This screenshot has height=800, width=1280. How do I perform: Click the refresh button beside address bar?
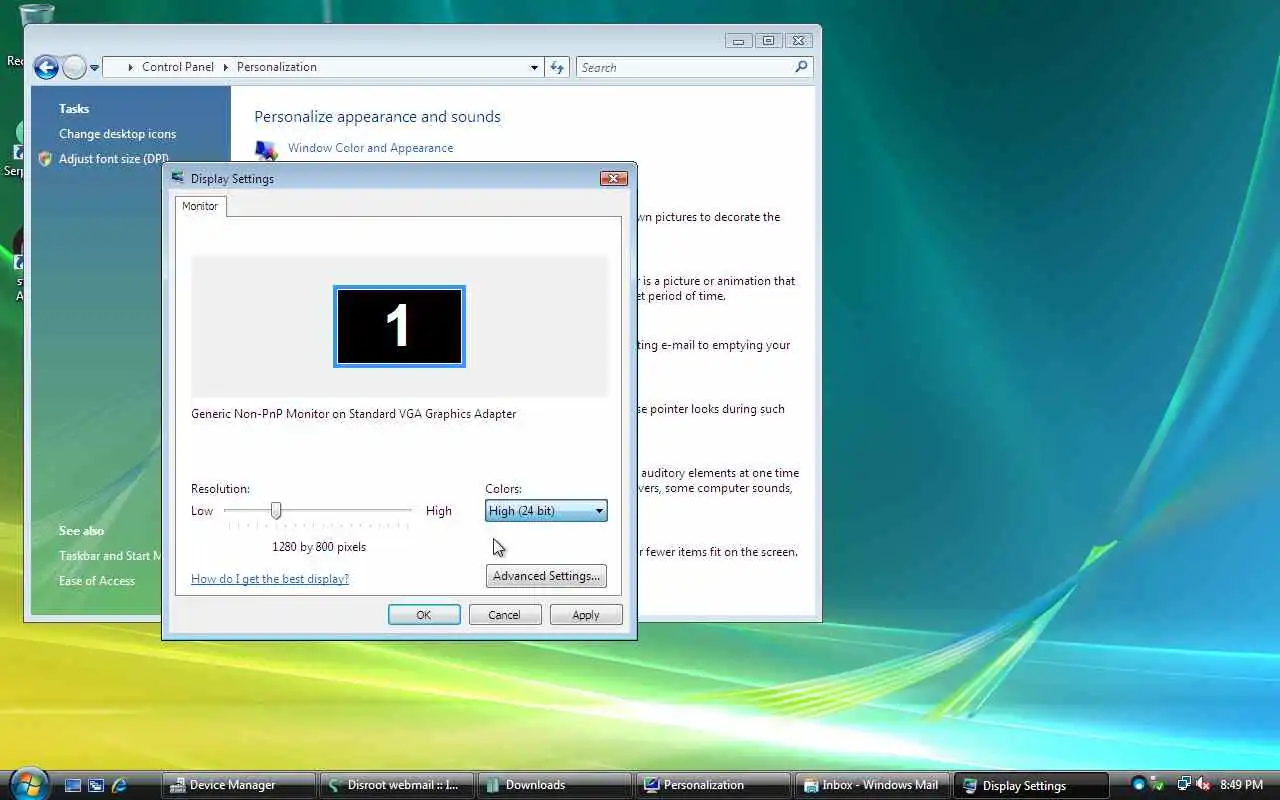(x=558, y=67)
